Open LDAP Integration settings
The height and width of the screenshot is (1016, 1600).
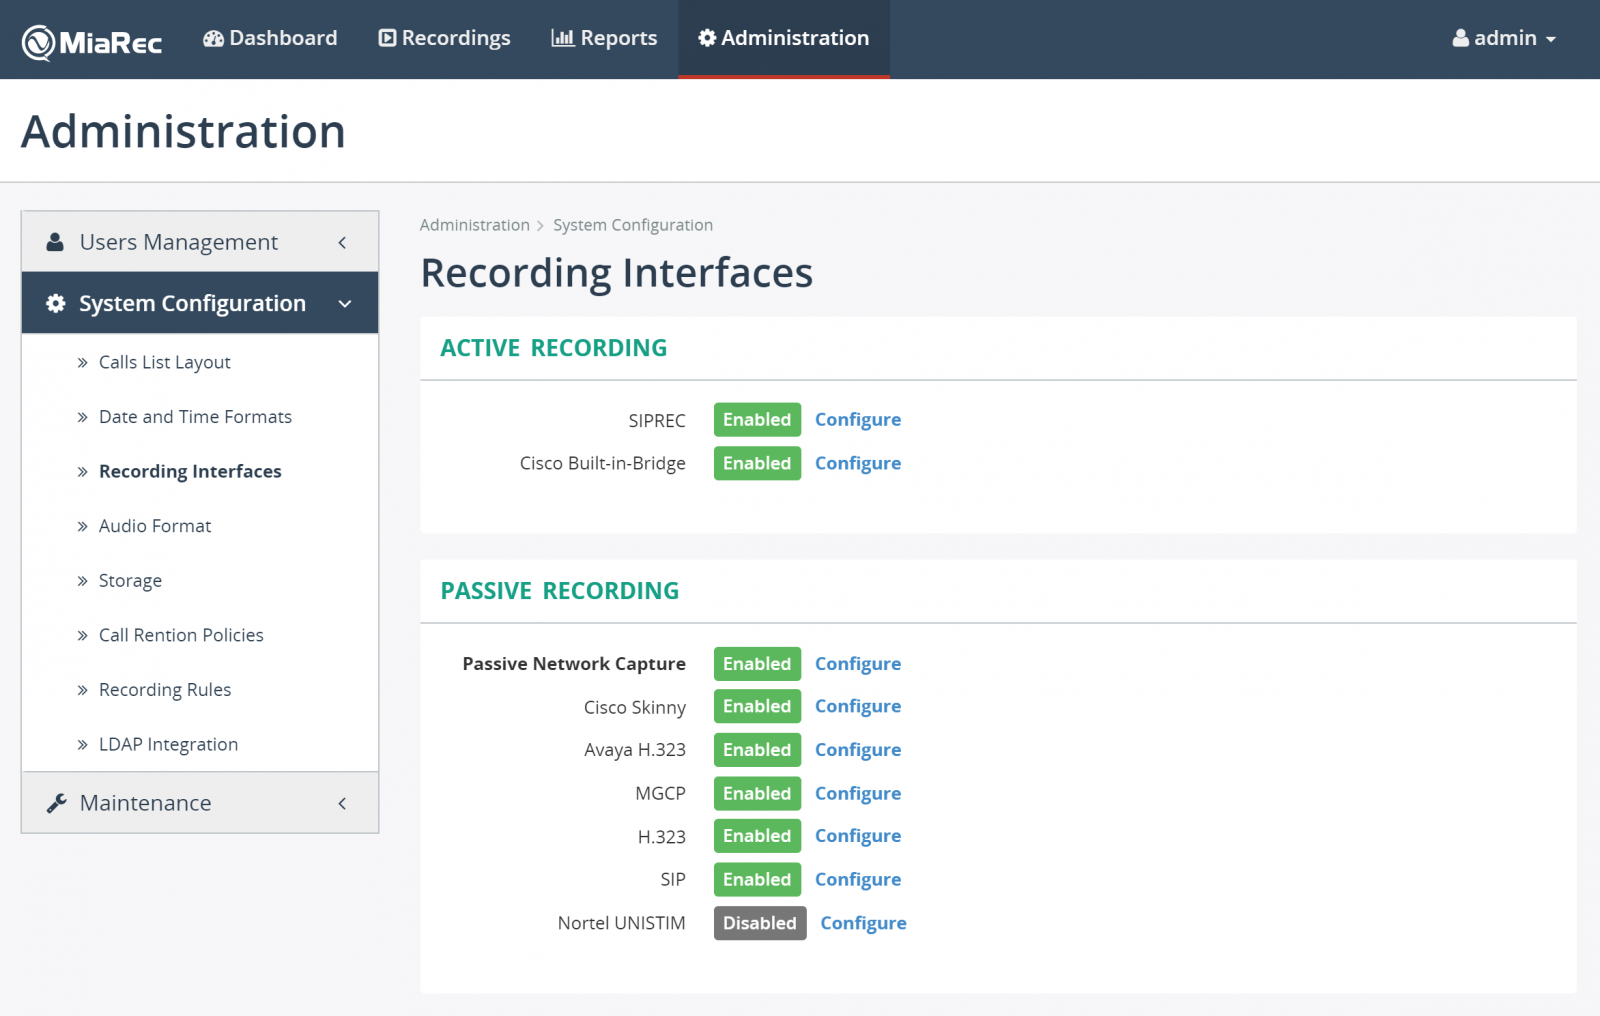pyautogui.click(x=168, y=744)
